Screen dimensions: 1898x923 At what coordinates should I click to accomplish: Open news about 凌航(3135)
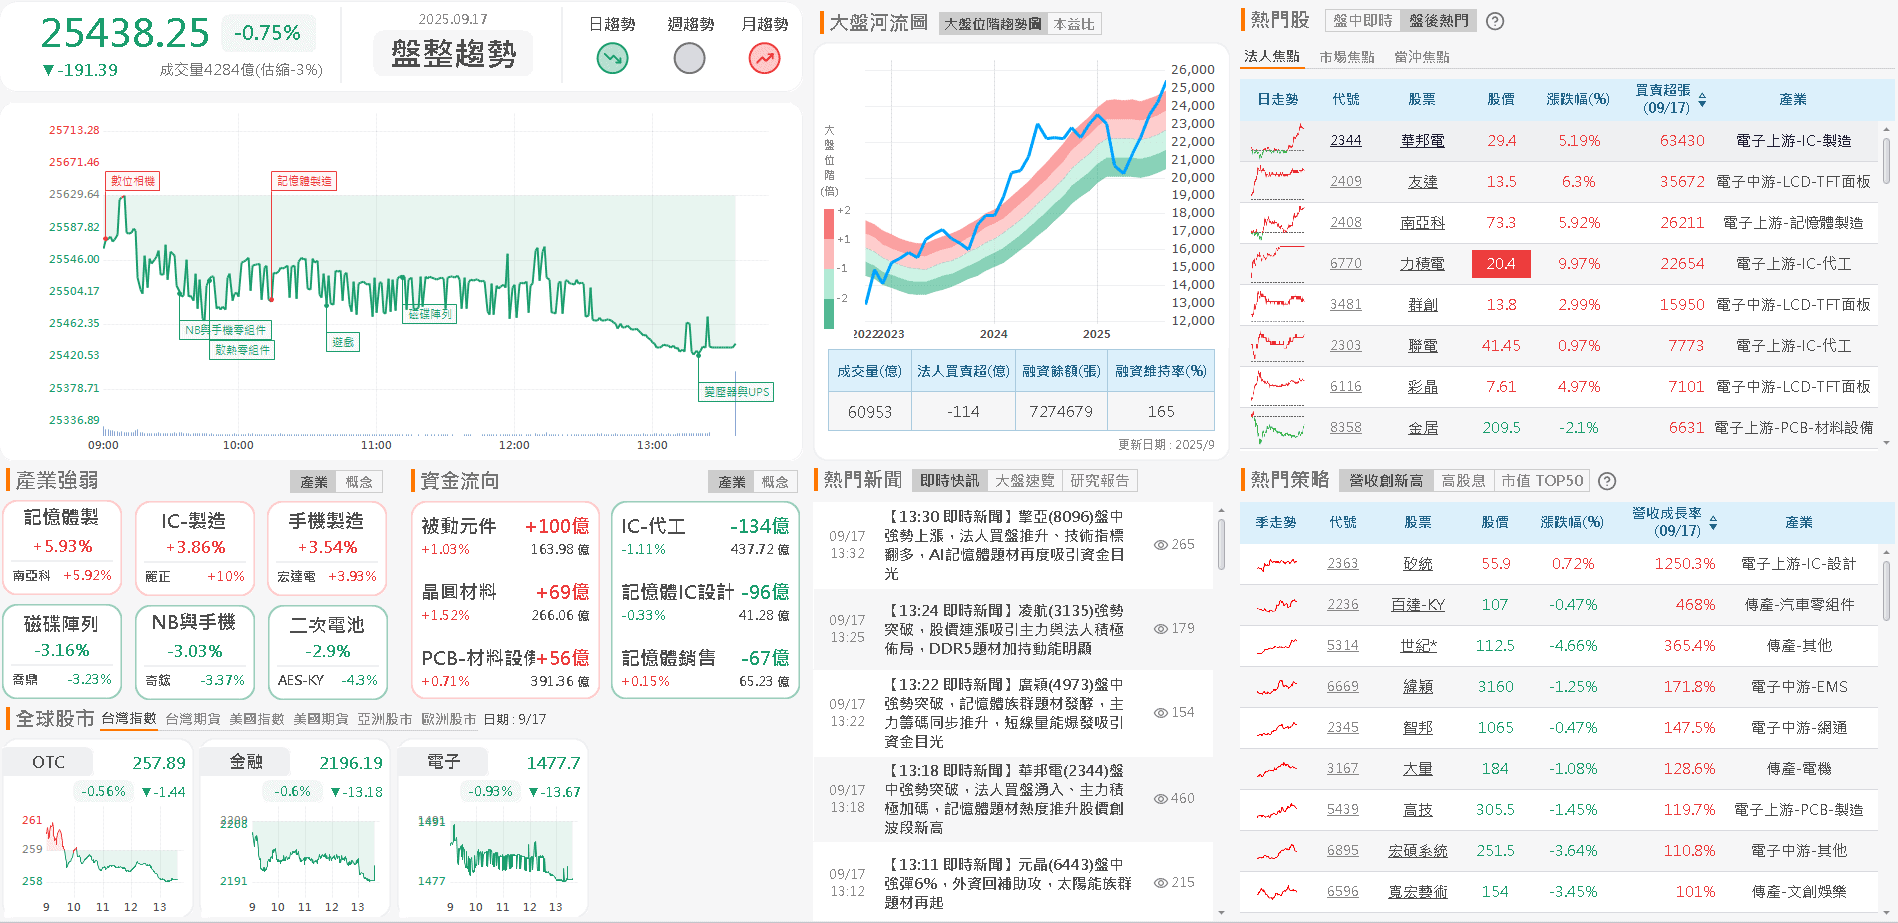(x=1004, y=629)
